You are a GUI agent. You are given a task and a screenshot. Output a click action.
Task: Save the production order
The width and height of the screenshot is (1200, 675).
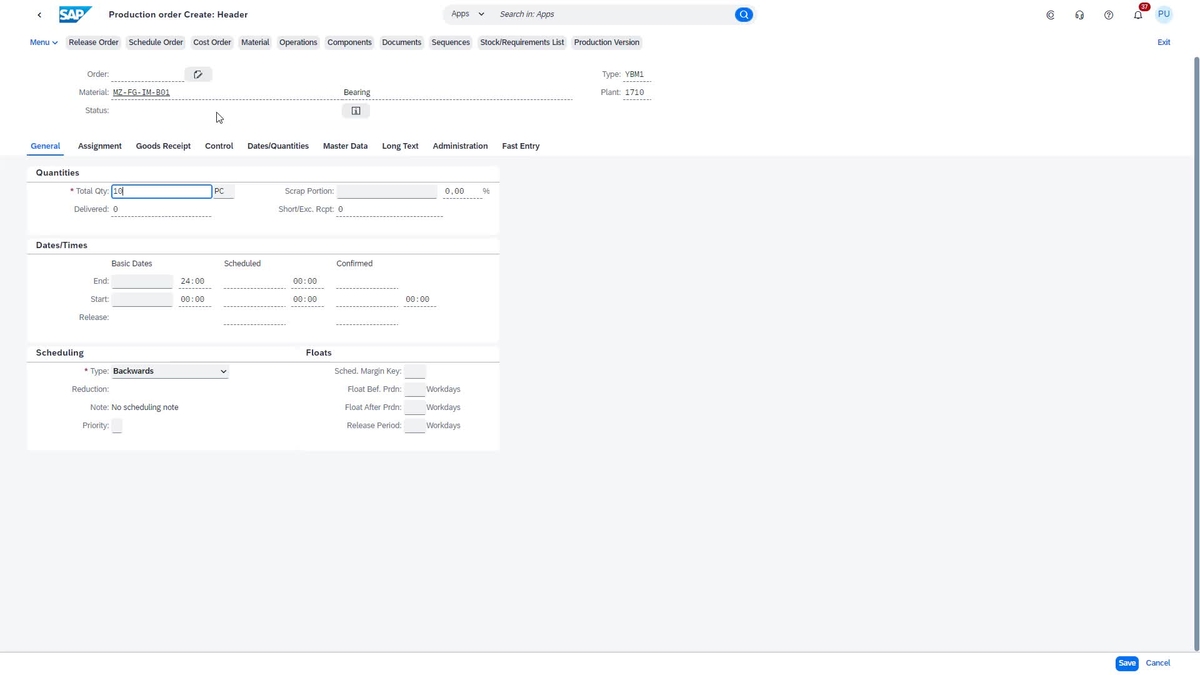pos(1126,662)
